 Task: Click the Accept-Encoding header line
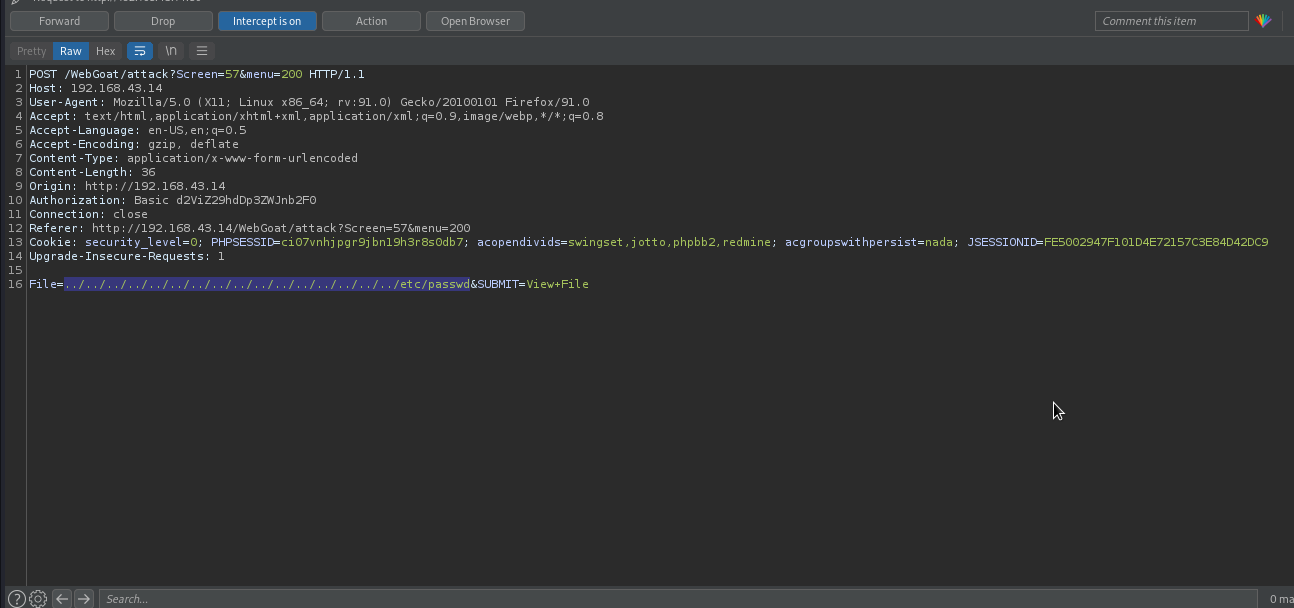coord(134,144)
